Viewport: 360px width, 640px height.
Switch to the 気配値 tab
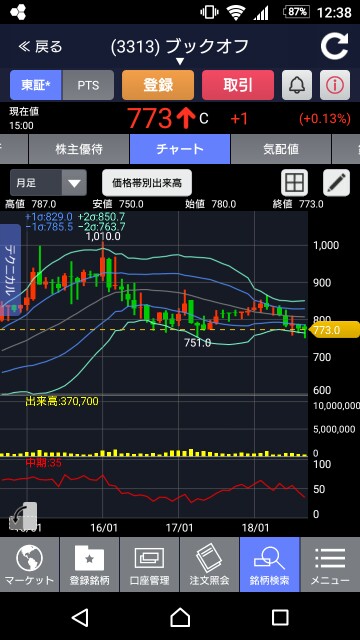click(281, 149)
